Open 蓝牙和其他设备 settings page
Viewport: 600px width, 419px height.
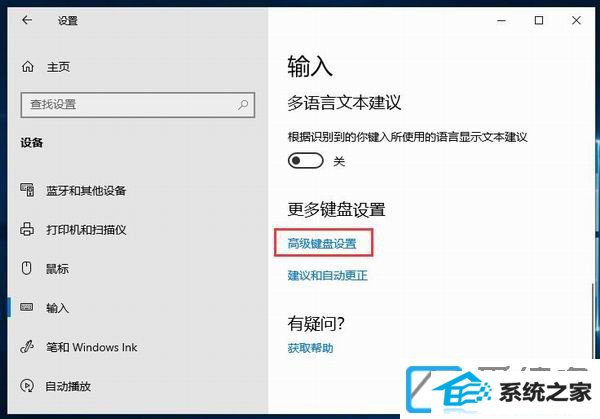(x=86, y=191)
